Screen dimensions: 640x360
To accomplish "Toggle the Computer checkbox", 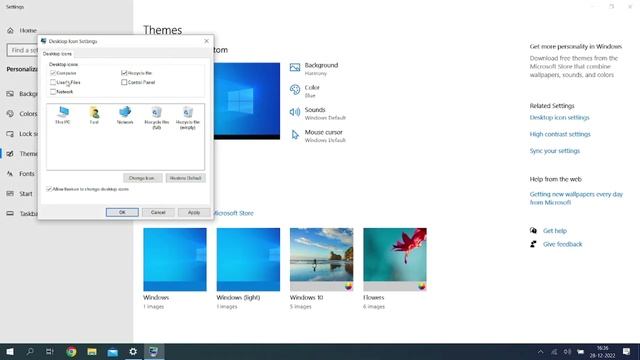I will coord(53,73).
